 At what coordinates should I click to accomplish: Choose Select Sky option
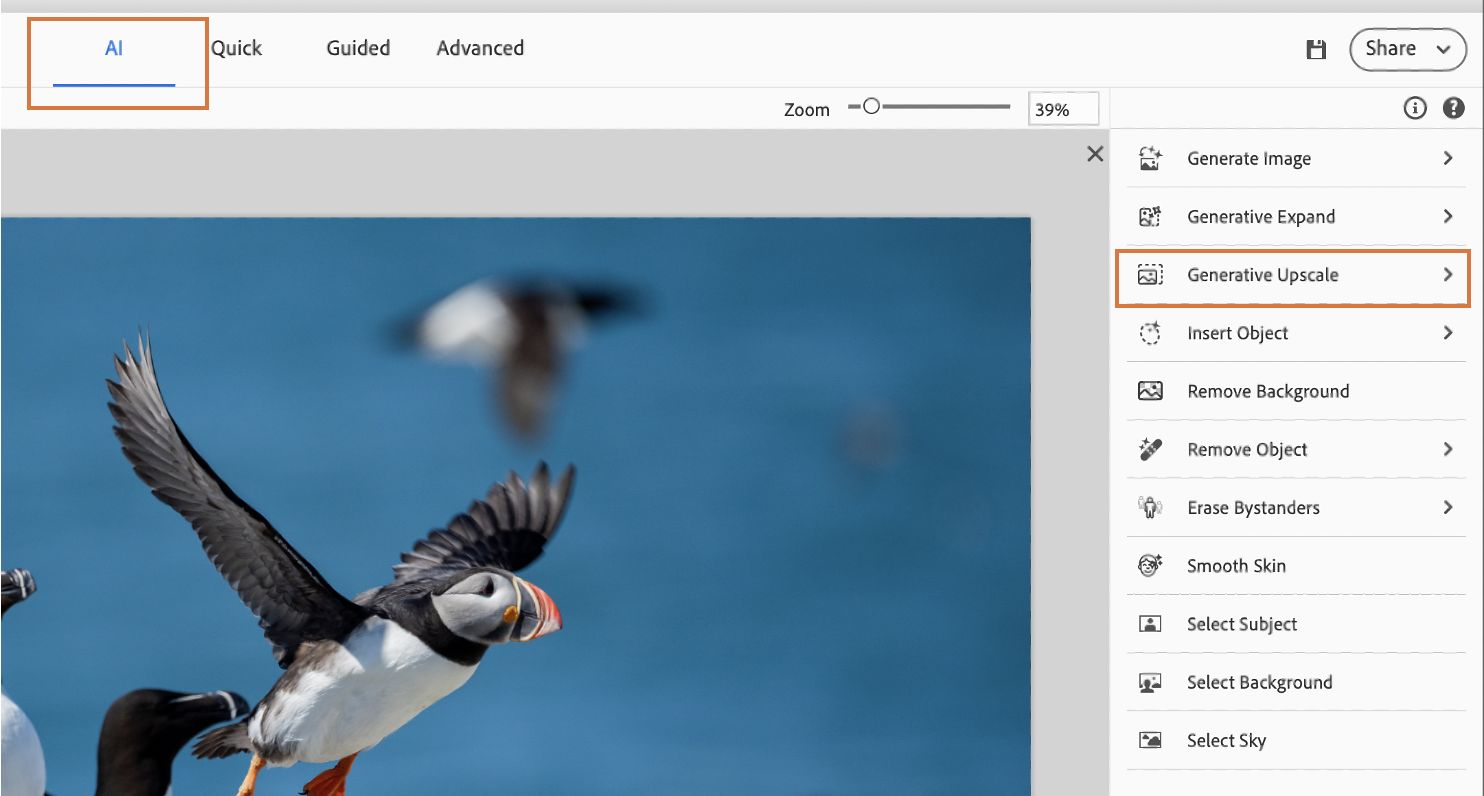pyautogui.click(x=1297, y=741)
